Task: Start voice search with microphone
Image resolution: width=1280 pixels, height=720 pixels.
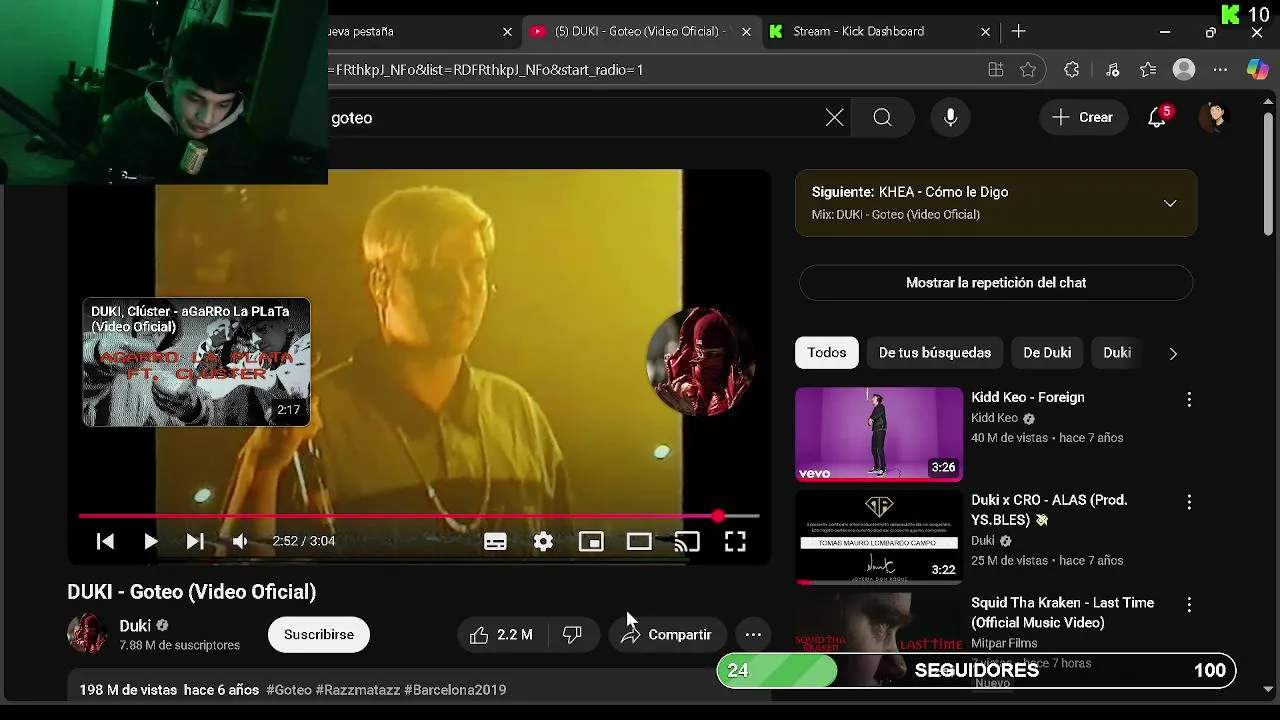Action: point(951,118)
